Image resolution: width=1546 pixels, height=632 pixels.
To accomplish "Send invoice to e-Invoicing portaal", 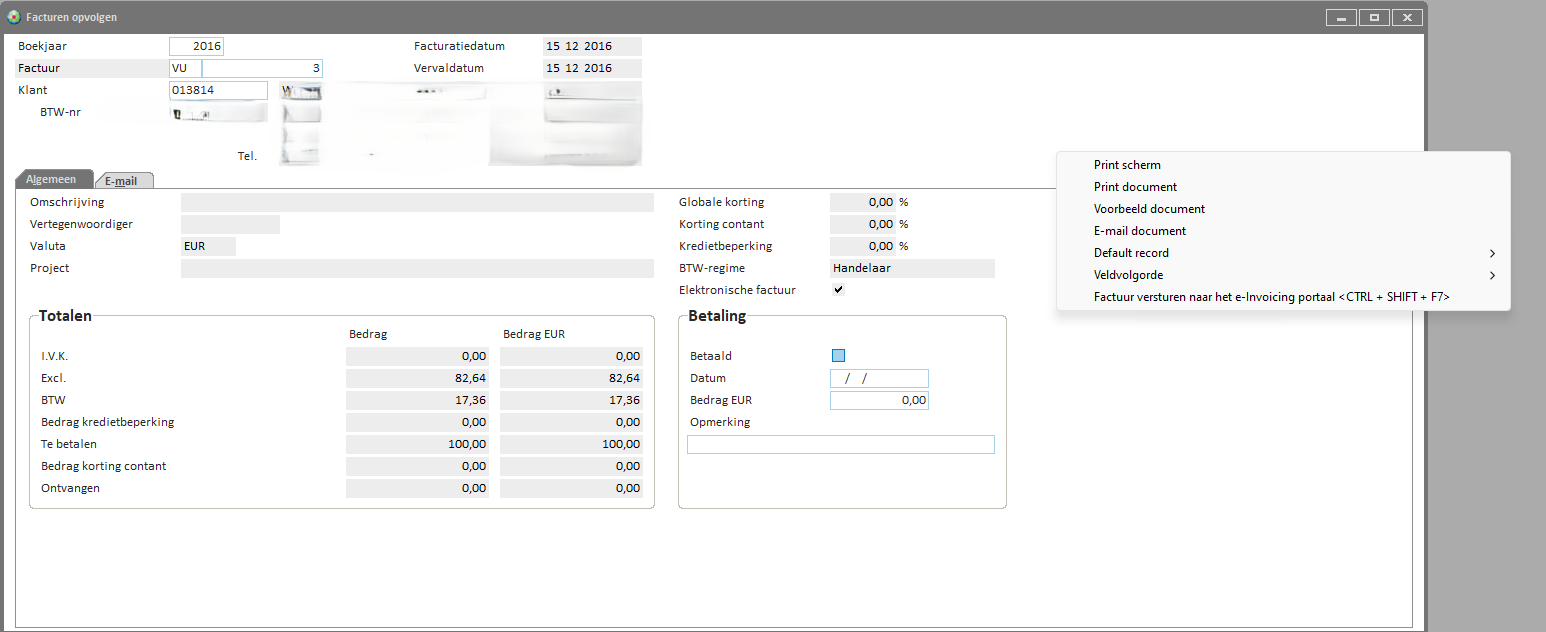I will [1271, 297].
